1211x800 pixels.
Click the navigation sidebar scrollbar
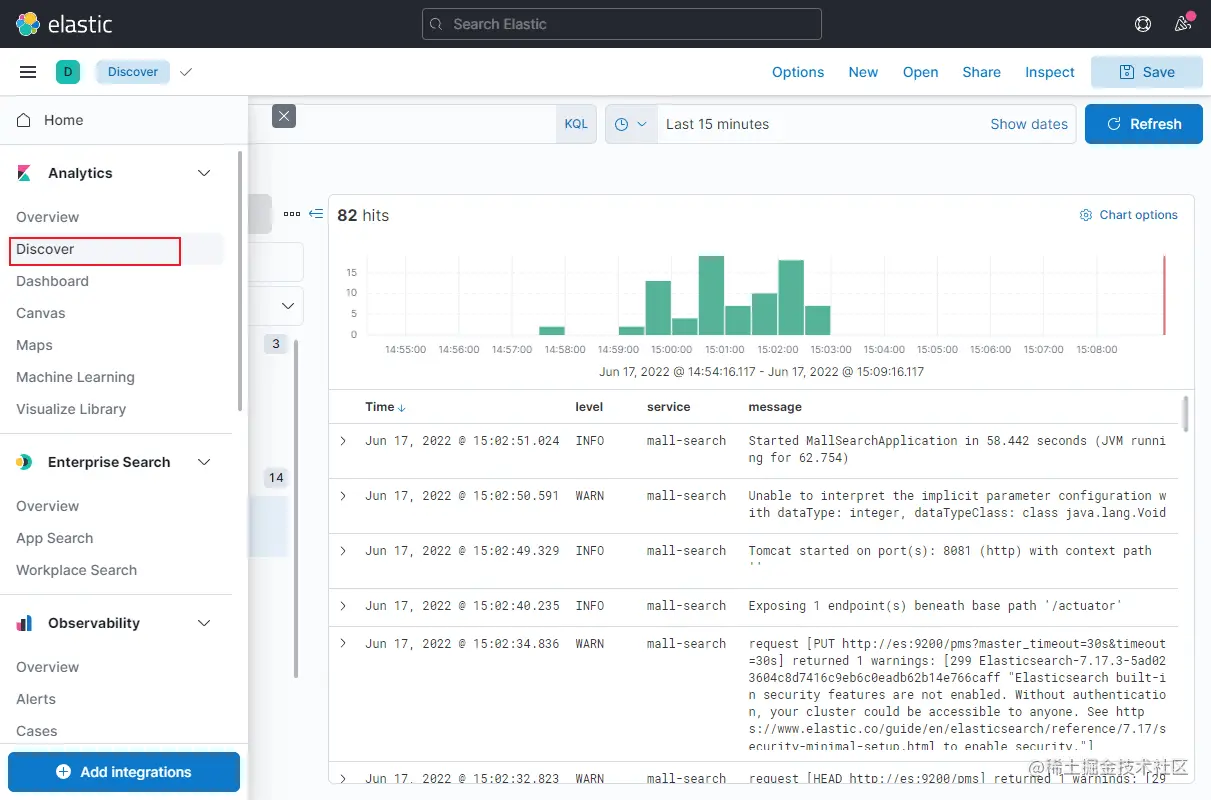coord(240,280)
